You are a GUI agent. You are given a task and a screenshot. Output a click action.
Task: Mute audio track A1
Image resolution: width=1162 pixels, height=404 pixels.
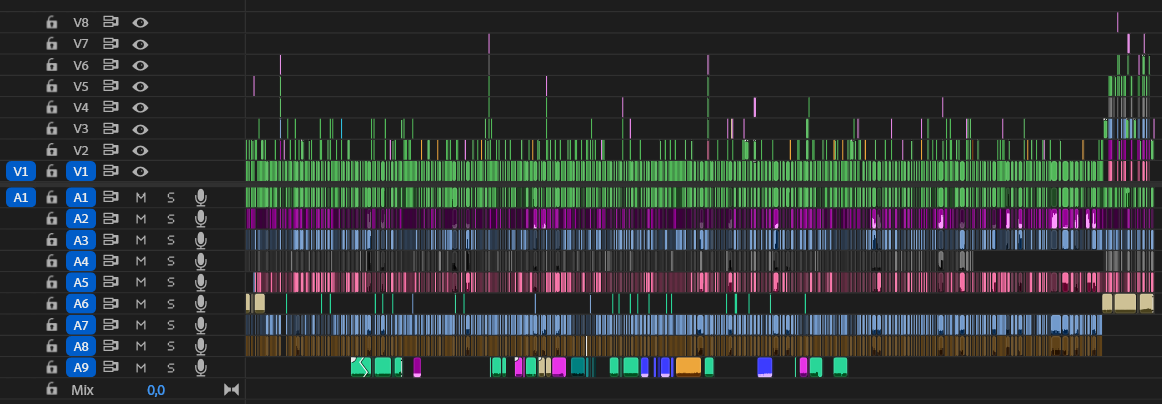coord(141,197)
